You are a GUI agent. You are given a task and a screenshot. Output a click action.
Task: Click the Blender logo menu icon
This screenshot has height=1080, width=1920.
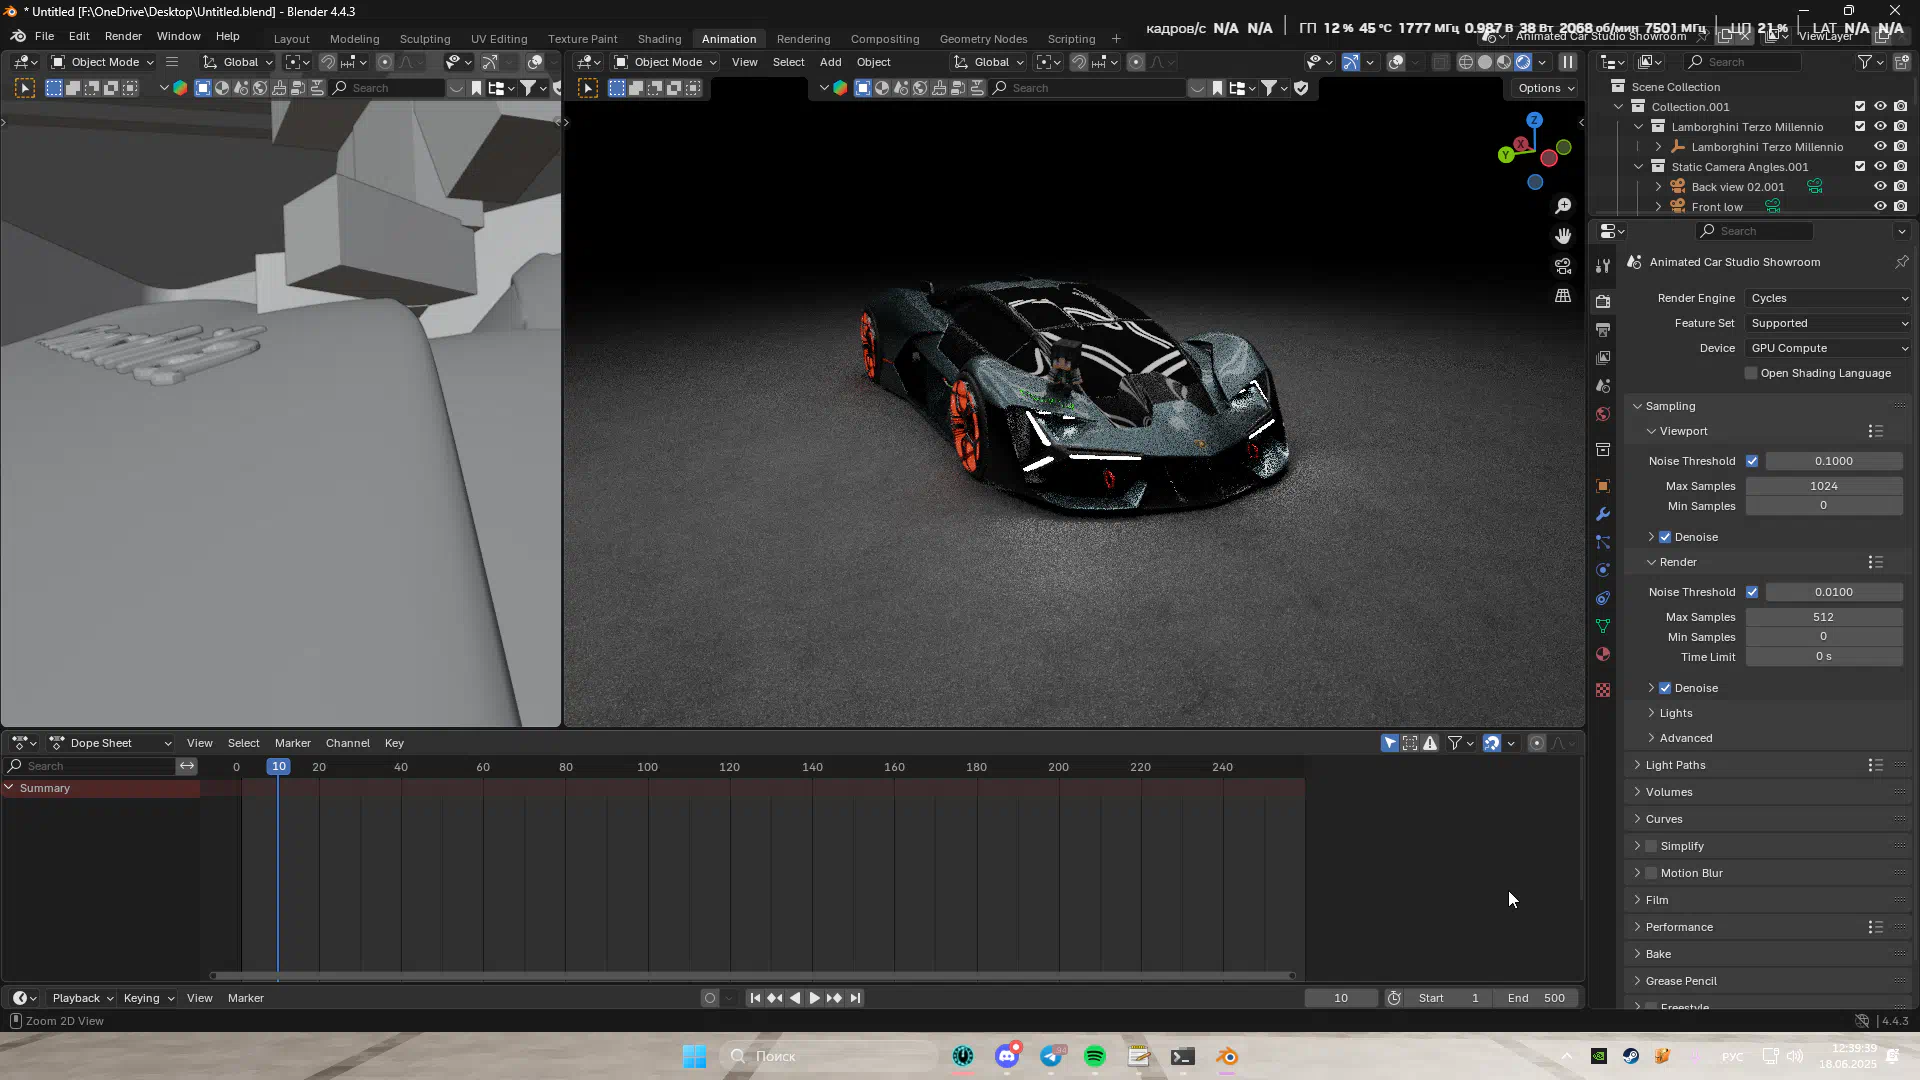click(18, 36)
